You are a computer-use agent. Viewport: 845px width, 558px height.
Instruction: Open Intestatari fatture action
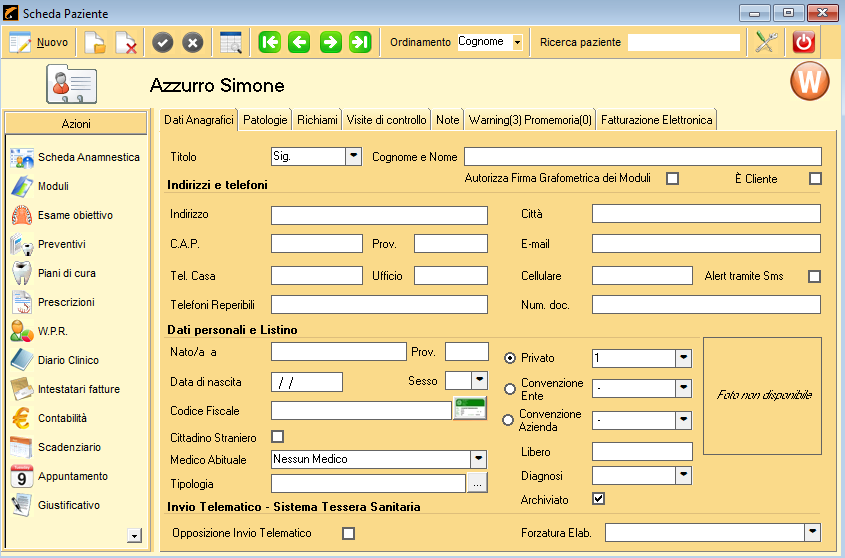(65, 389)
